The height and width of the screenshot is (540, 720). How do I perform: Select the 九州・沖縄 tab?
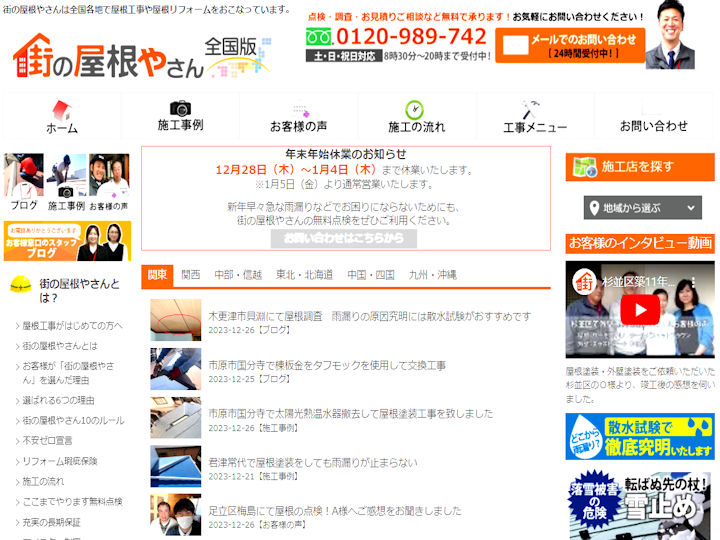[x=432, y=275]
